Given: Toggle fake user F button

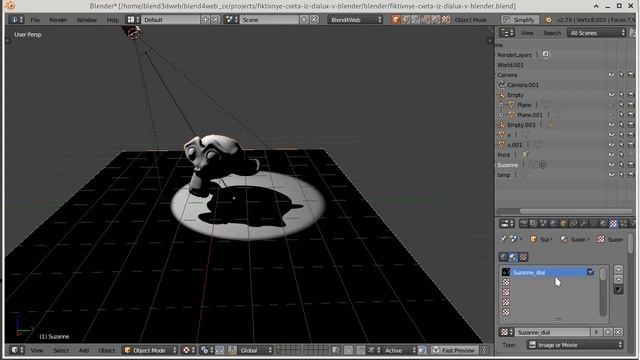Looking at the screenshot, I should (x=596, y=332).
